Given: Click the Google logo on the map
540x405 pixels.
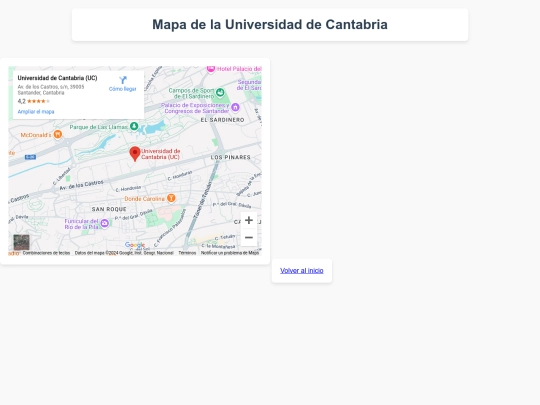Looking at the screenshot, I should click(x=135, y=245).
